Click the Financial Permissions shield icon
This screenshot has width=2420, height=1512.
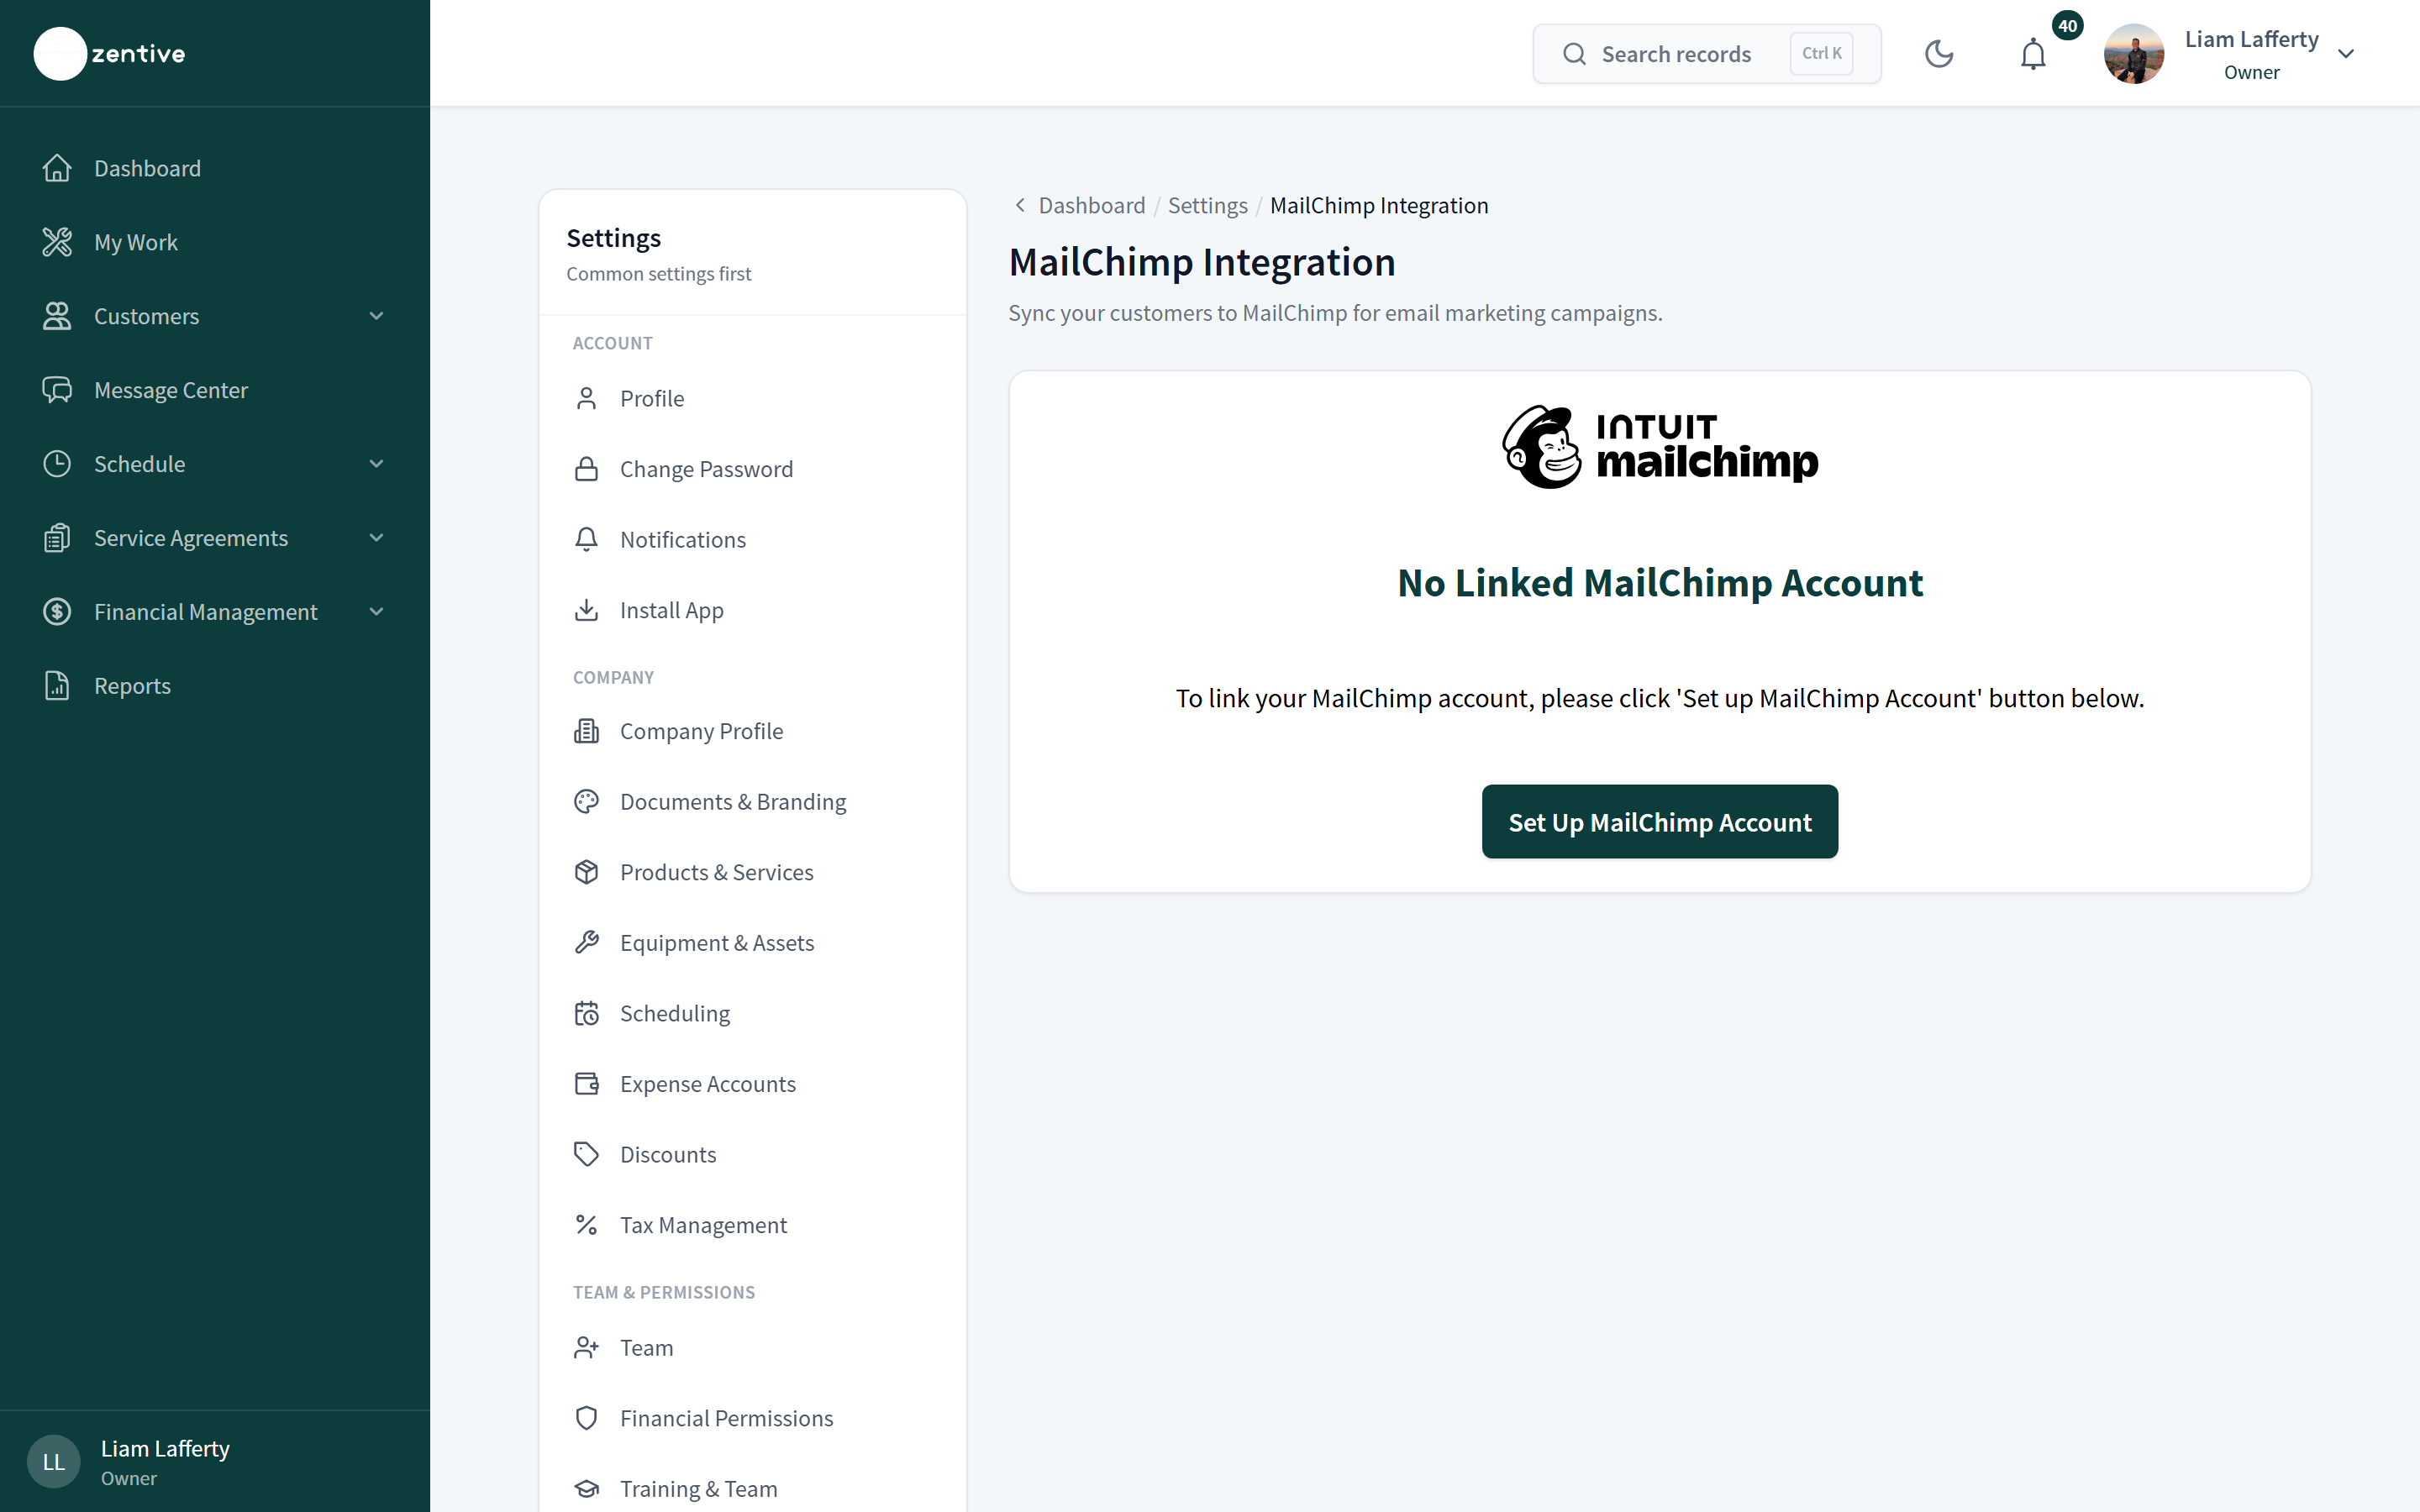tap(587, 1418)
